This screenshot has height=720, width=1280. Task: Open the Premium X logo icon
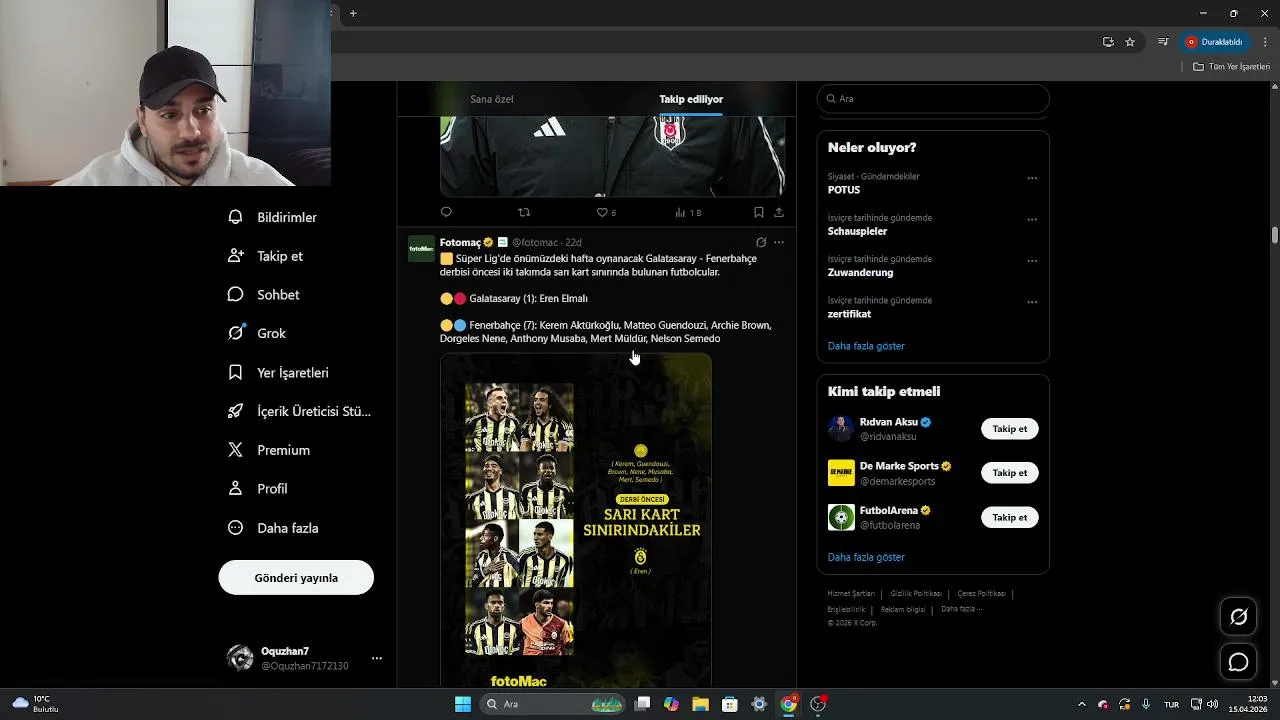(236, 450)
